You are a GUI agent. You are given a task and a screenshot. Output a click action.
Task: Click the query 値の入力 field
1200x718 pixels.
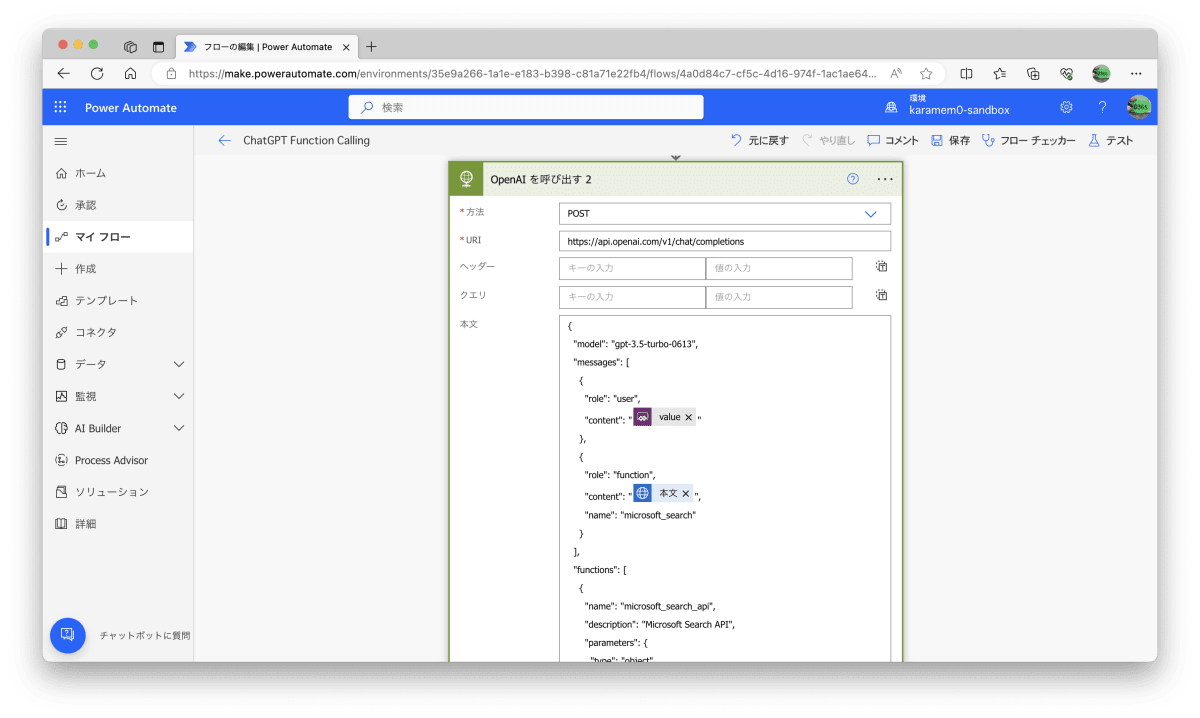tap(779, 297)
